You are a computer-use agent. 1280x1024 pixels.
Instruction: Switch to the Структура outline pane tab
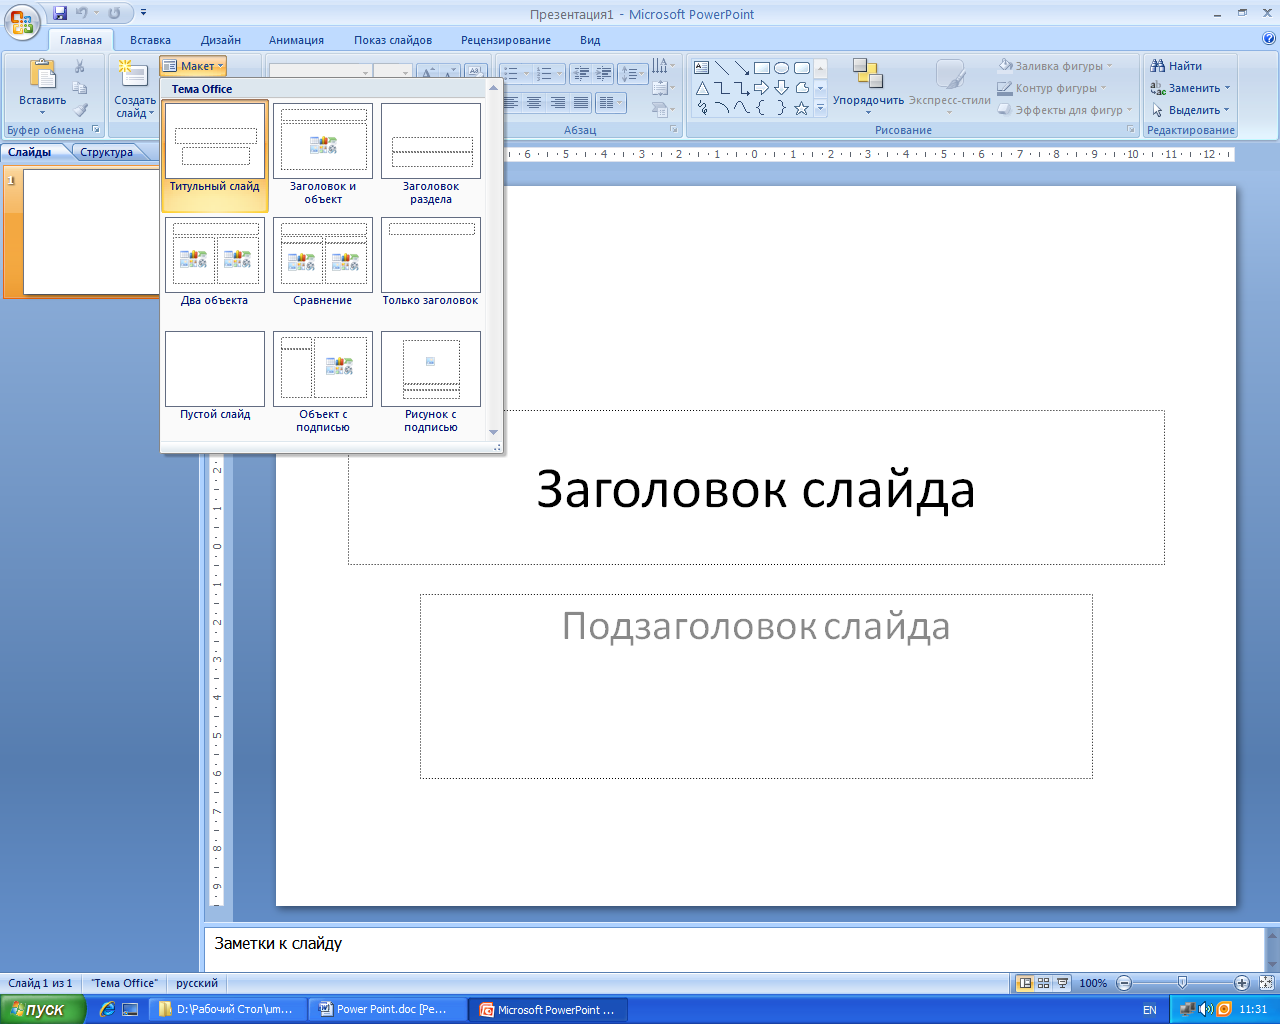(x=106, y=152)
